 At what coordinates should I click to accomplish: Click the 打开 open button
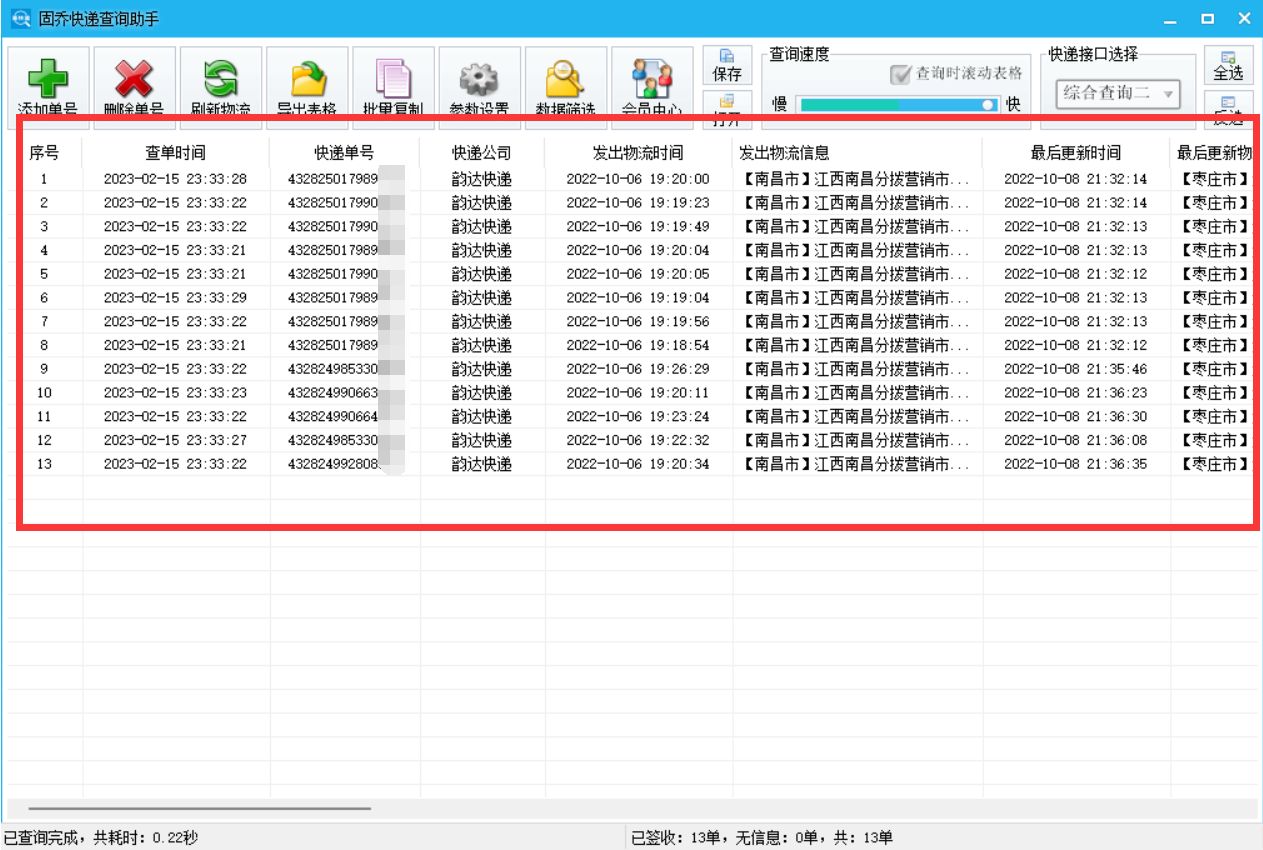pyautogui.click(x=729, y=105)
